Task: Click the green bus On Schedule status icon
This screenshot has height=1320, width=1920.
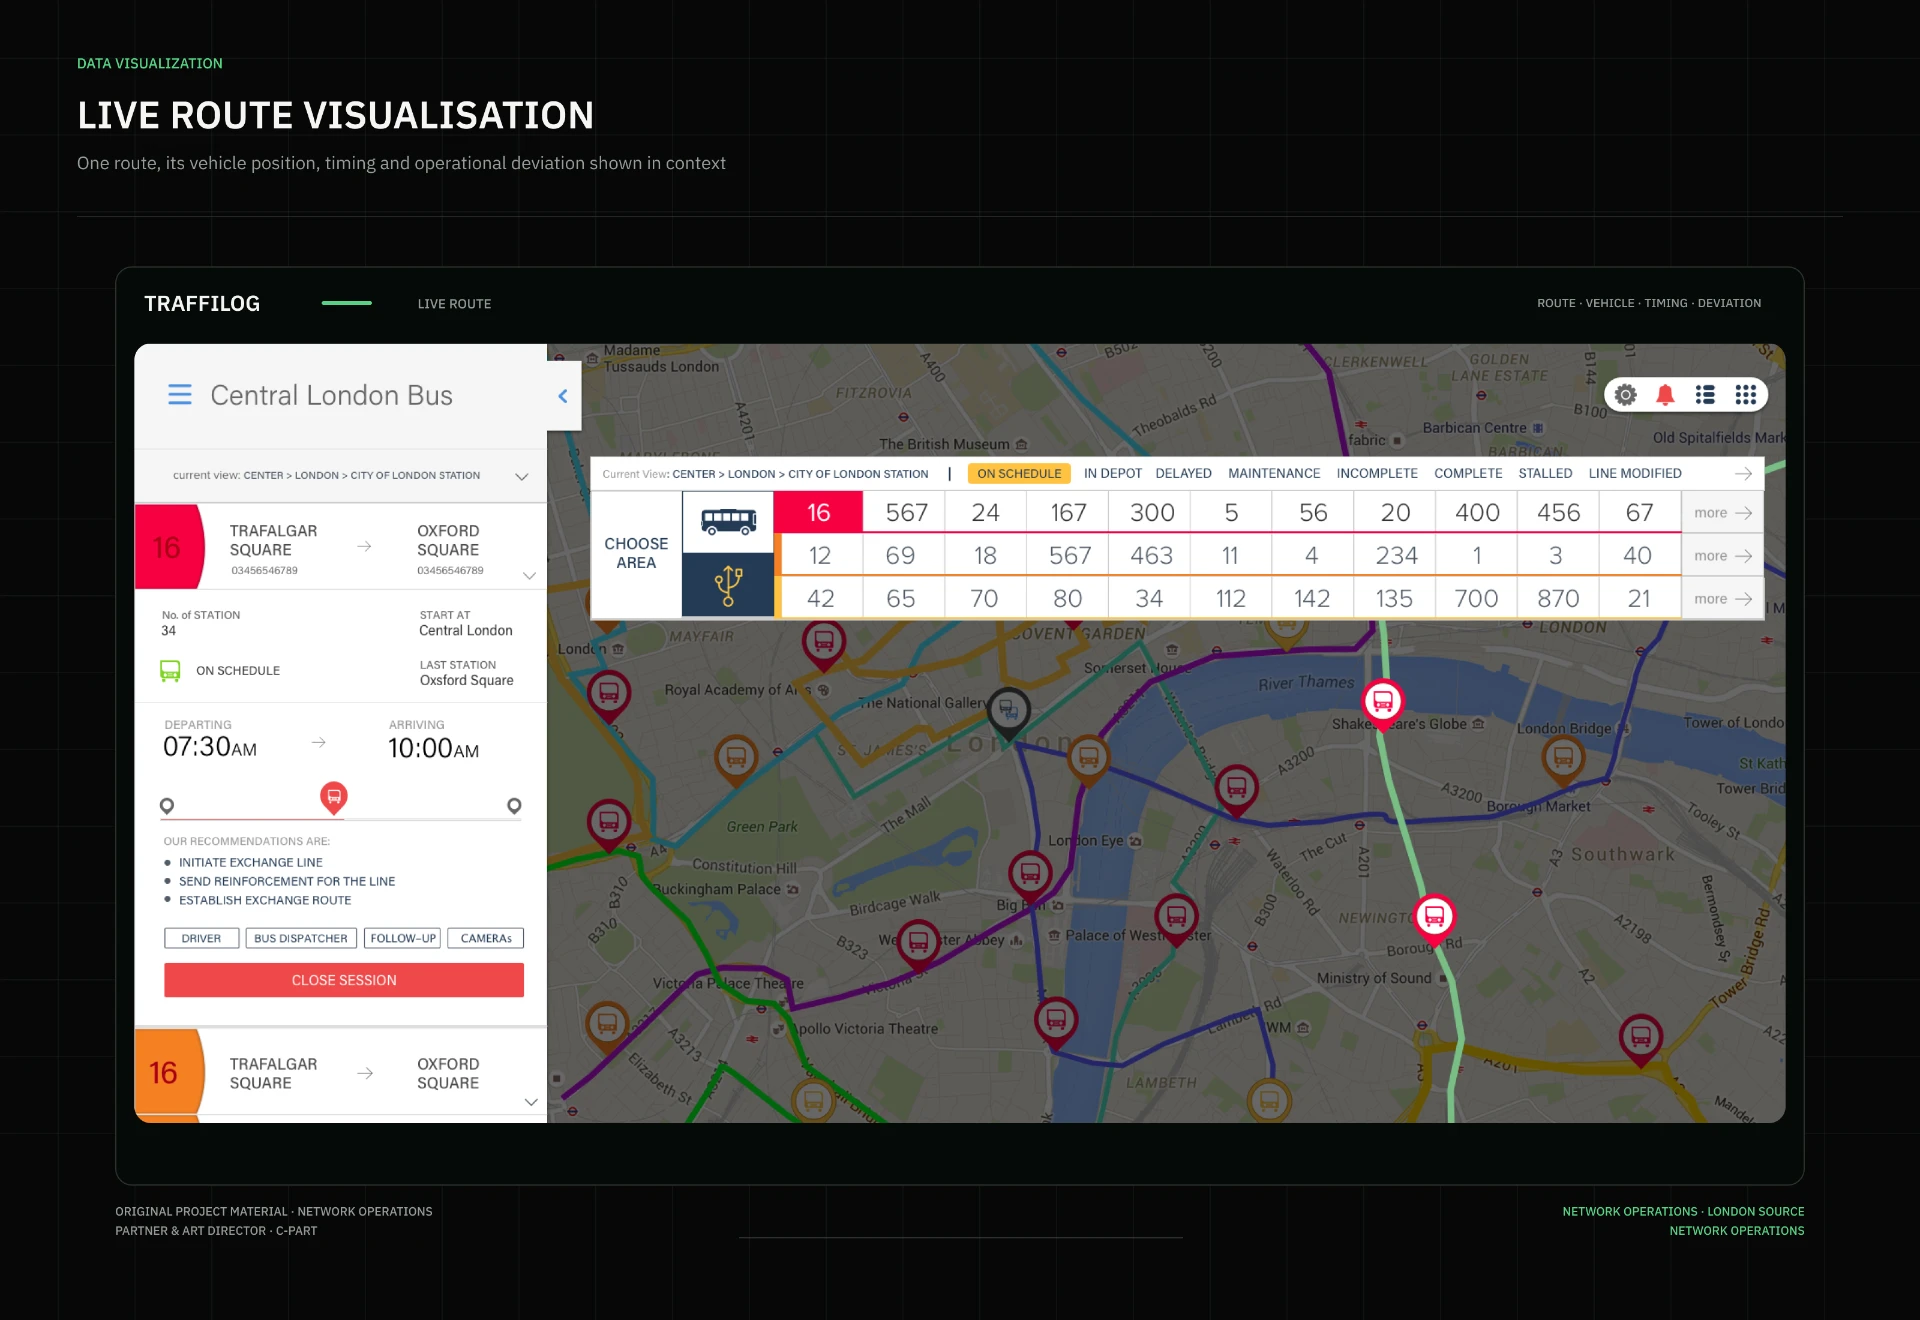Action: coord(170,670)
